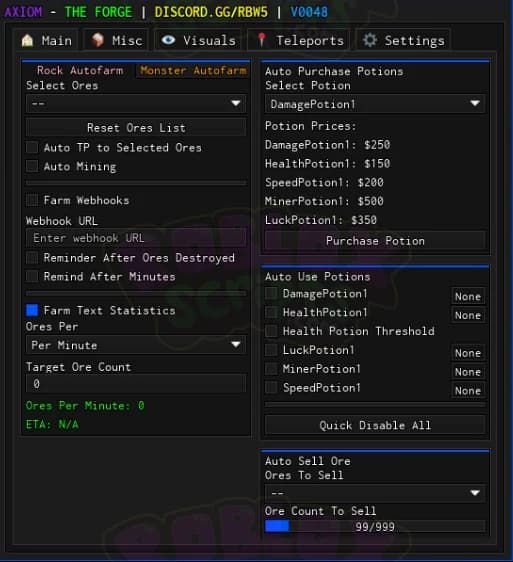This screenshot has height=562, width=513.
Task: Click the house icon on Main tab
Action: pyautogui.click(x=27, y=40)
